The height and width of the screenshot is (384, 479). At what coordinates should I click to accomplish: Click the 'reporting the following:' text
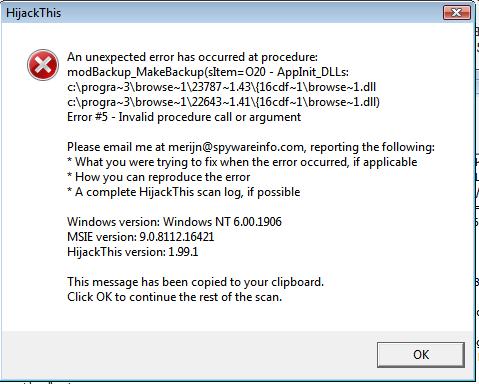click(372, 147)
